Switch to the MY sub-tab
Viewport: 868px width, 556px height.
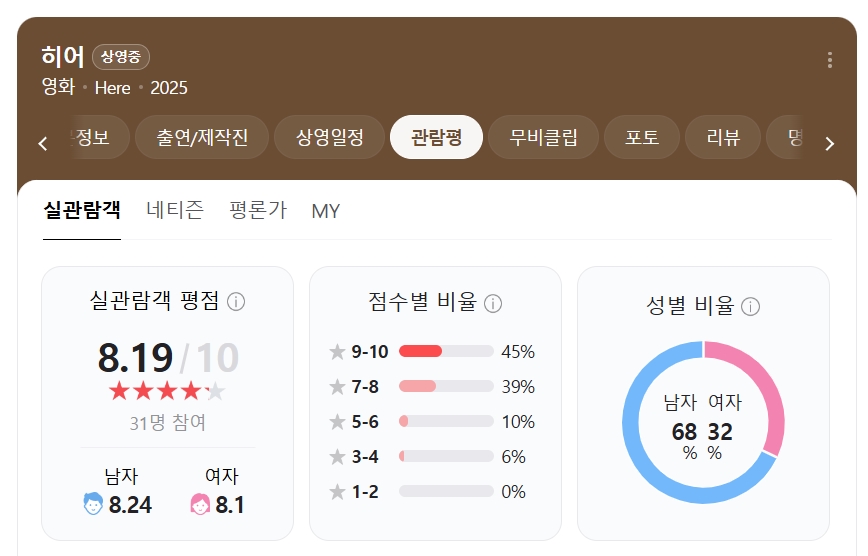coord(326,211)
